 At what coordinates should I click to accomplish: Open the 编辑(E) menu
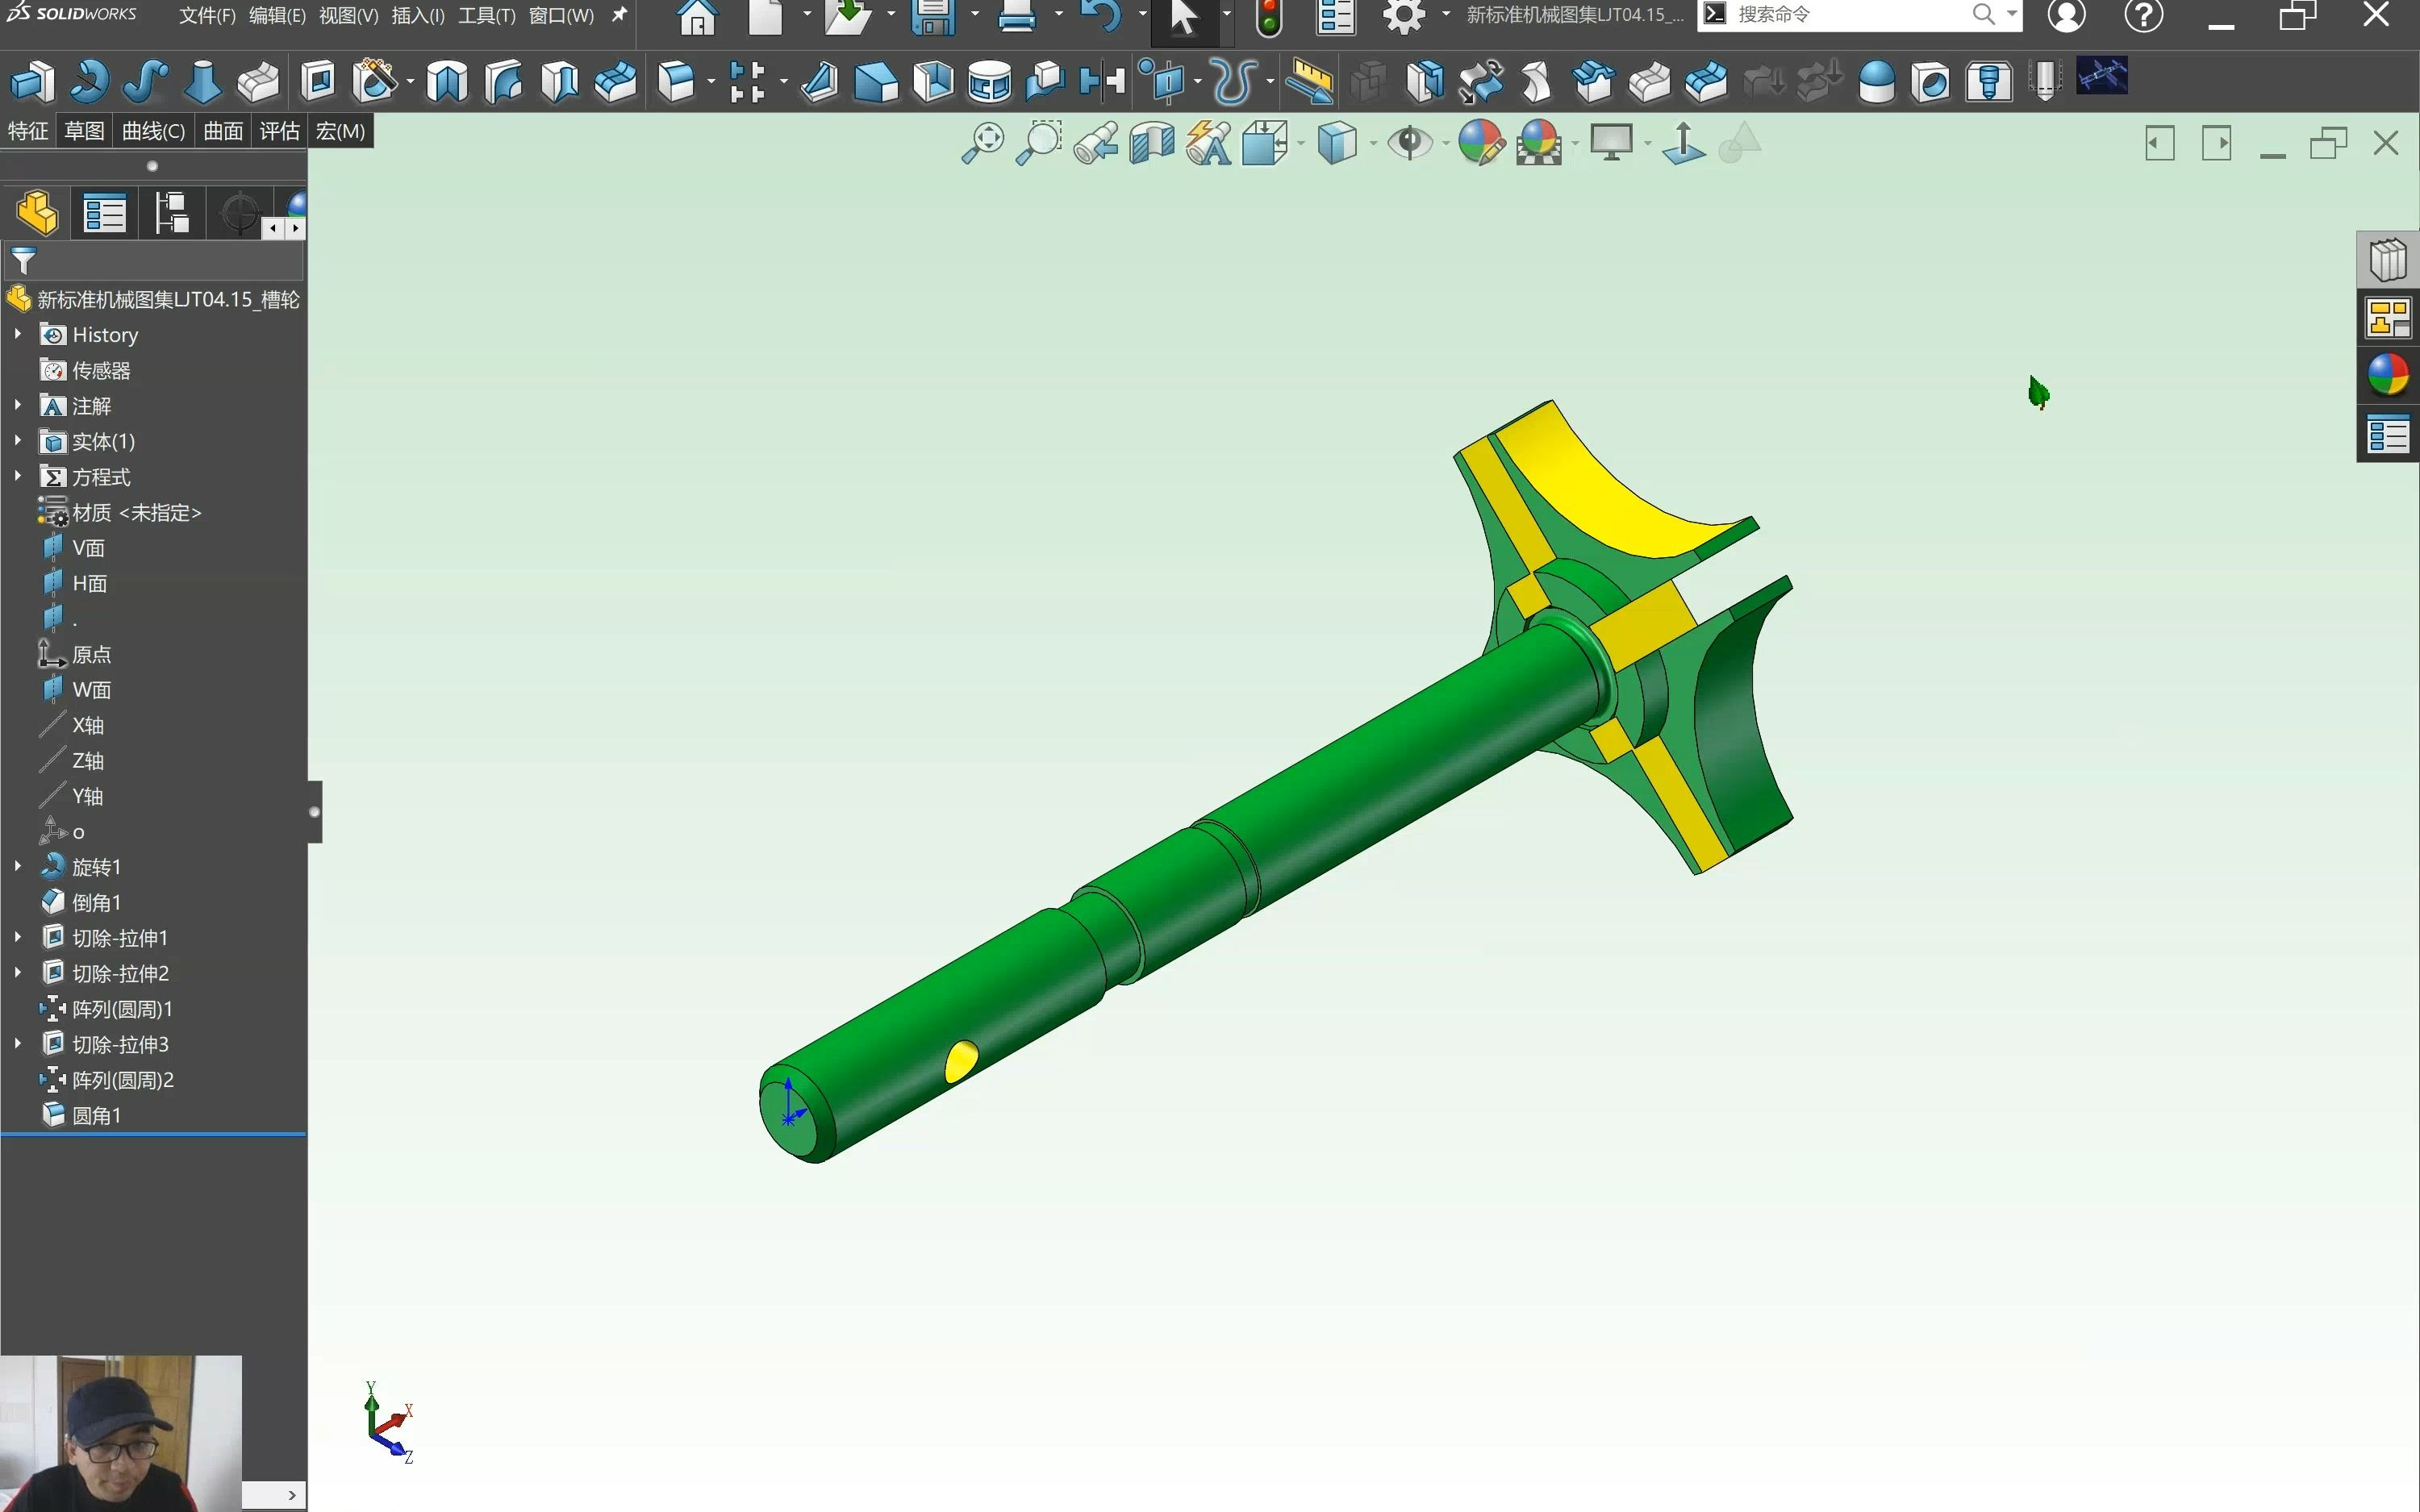point(277,16)
